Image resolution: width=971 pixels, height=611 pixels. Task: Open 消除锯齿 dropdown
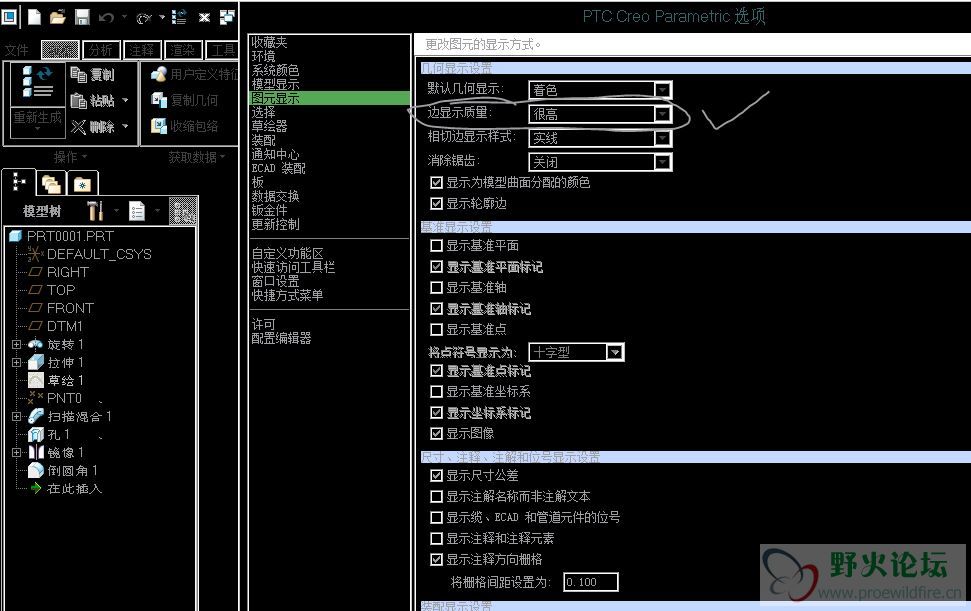663,162
